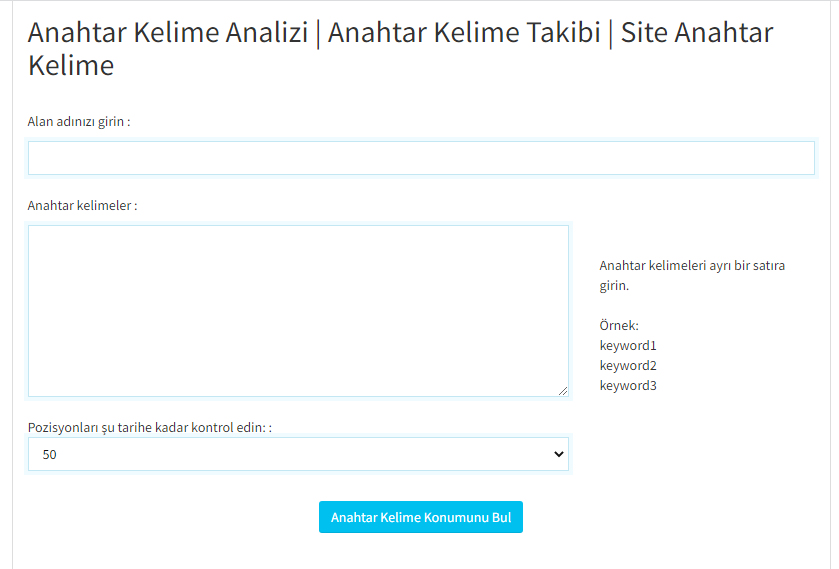Screen dimensions: 839x569
Task: Select the '50' value in the combo box
Action: 49,455
